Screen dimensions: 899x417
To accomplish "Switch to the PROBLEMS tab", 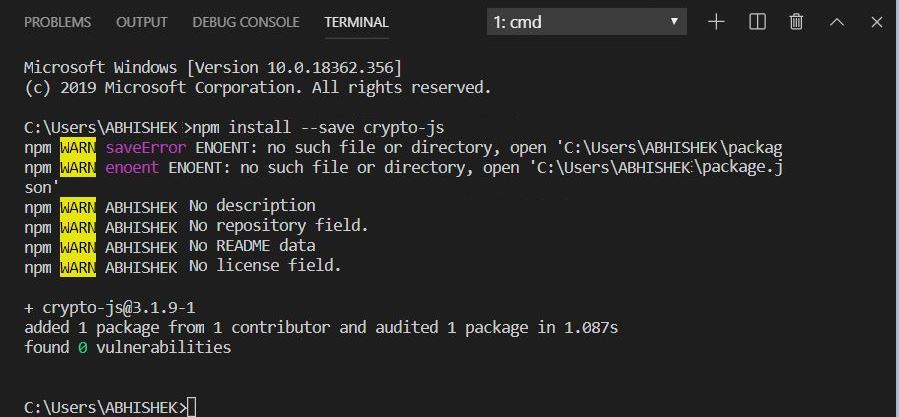I will tap(57, 22).
